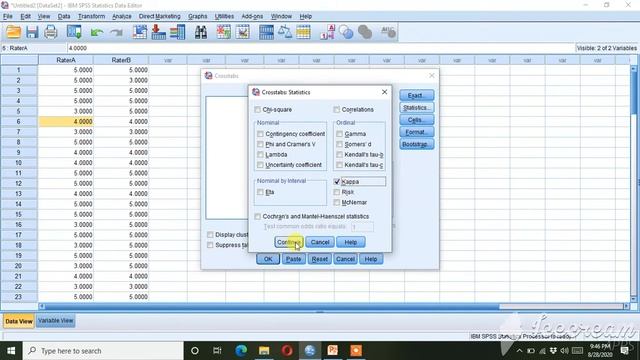The width and height of the screenshot is (640, 360).
Task: Click the Weight cases balance scale icon
Action: [x=285, y=32]
